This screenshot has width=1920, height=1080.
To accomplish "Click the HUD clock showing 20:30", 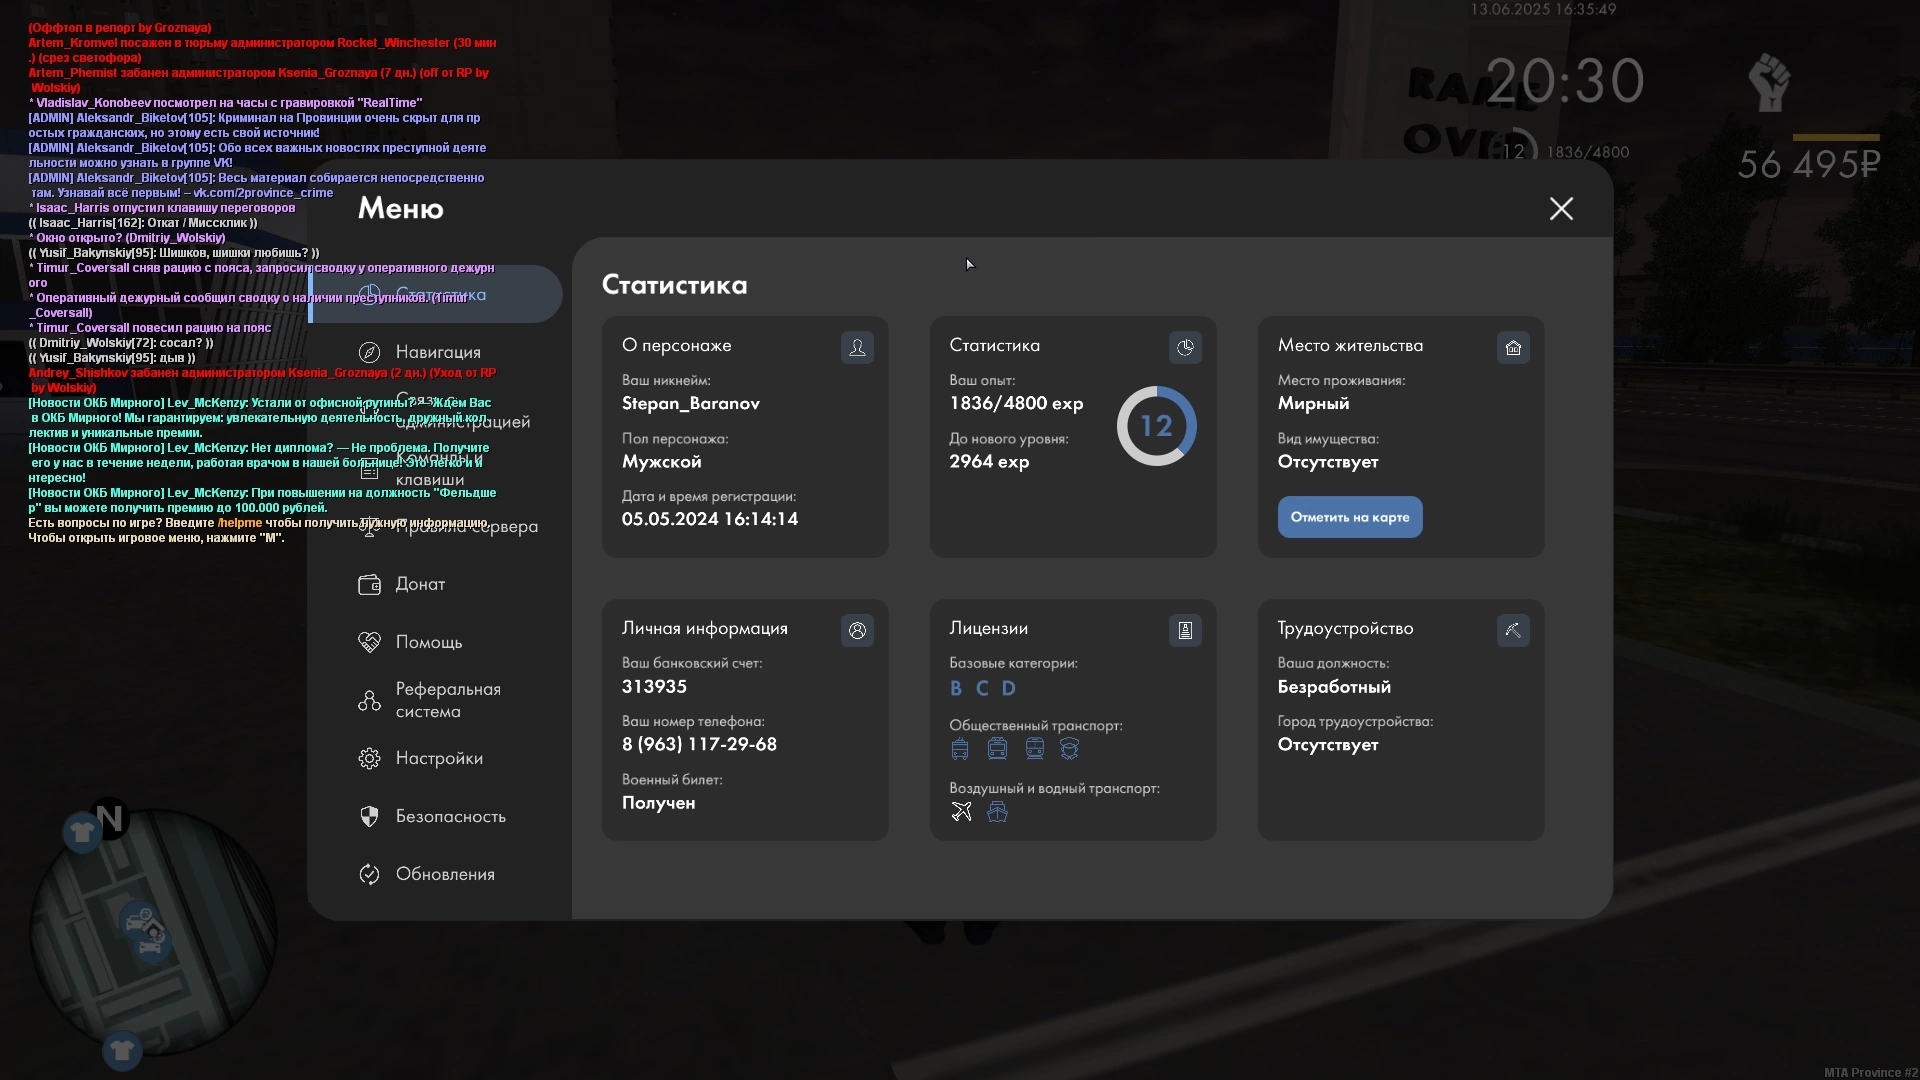I will click(1565, 81).
